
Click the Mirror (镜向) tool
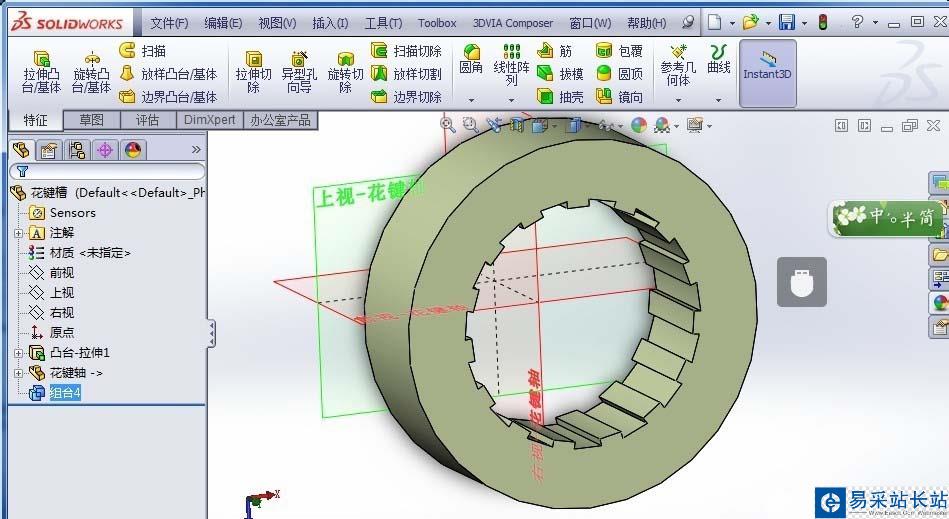619,97
